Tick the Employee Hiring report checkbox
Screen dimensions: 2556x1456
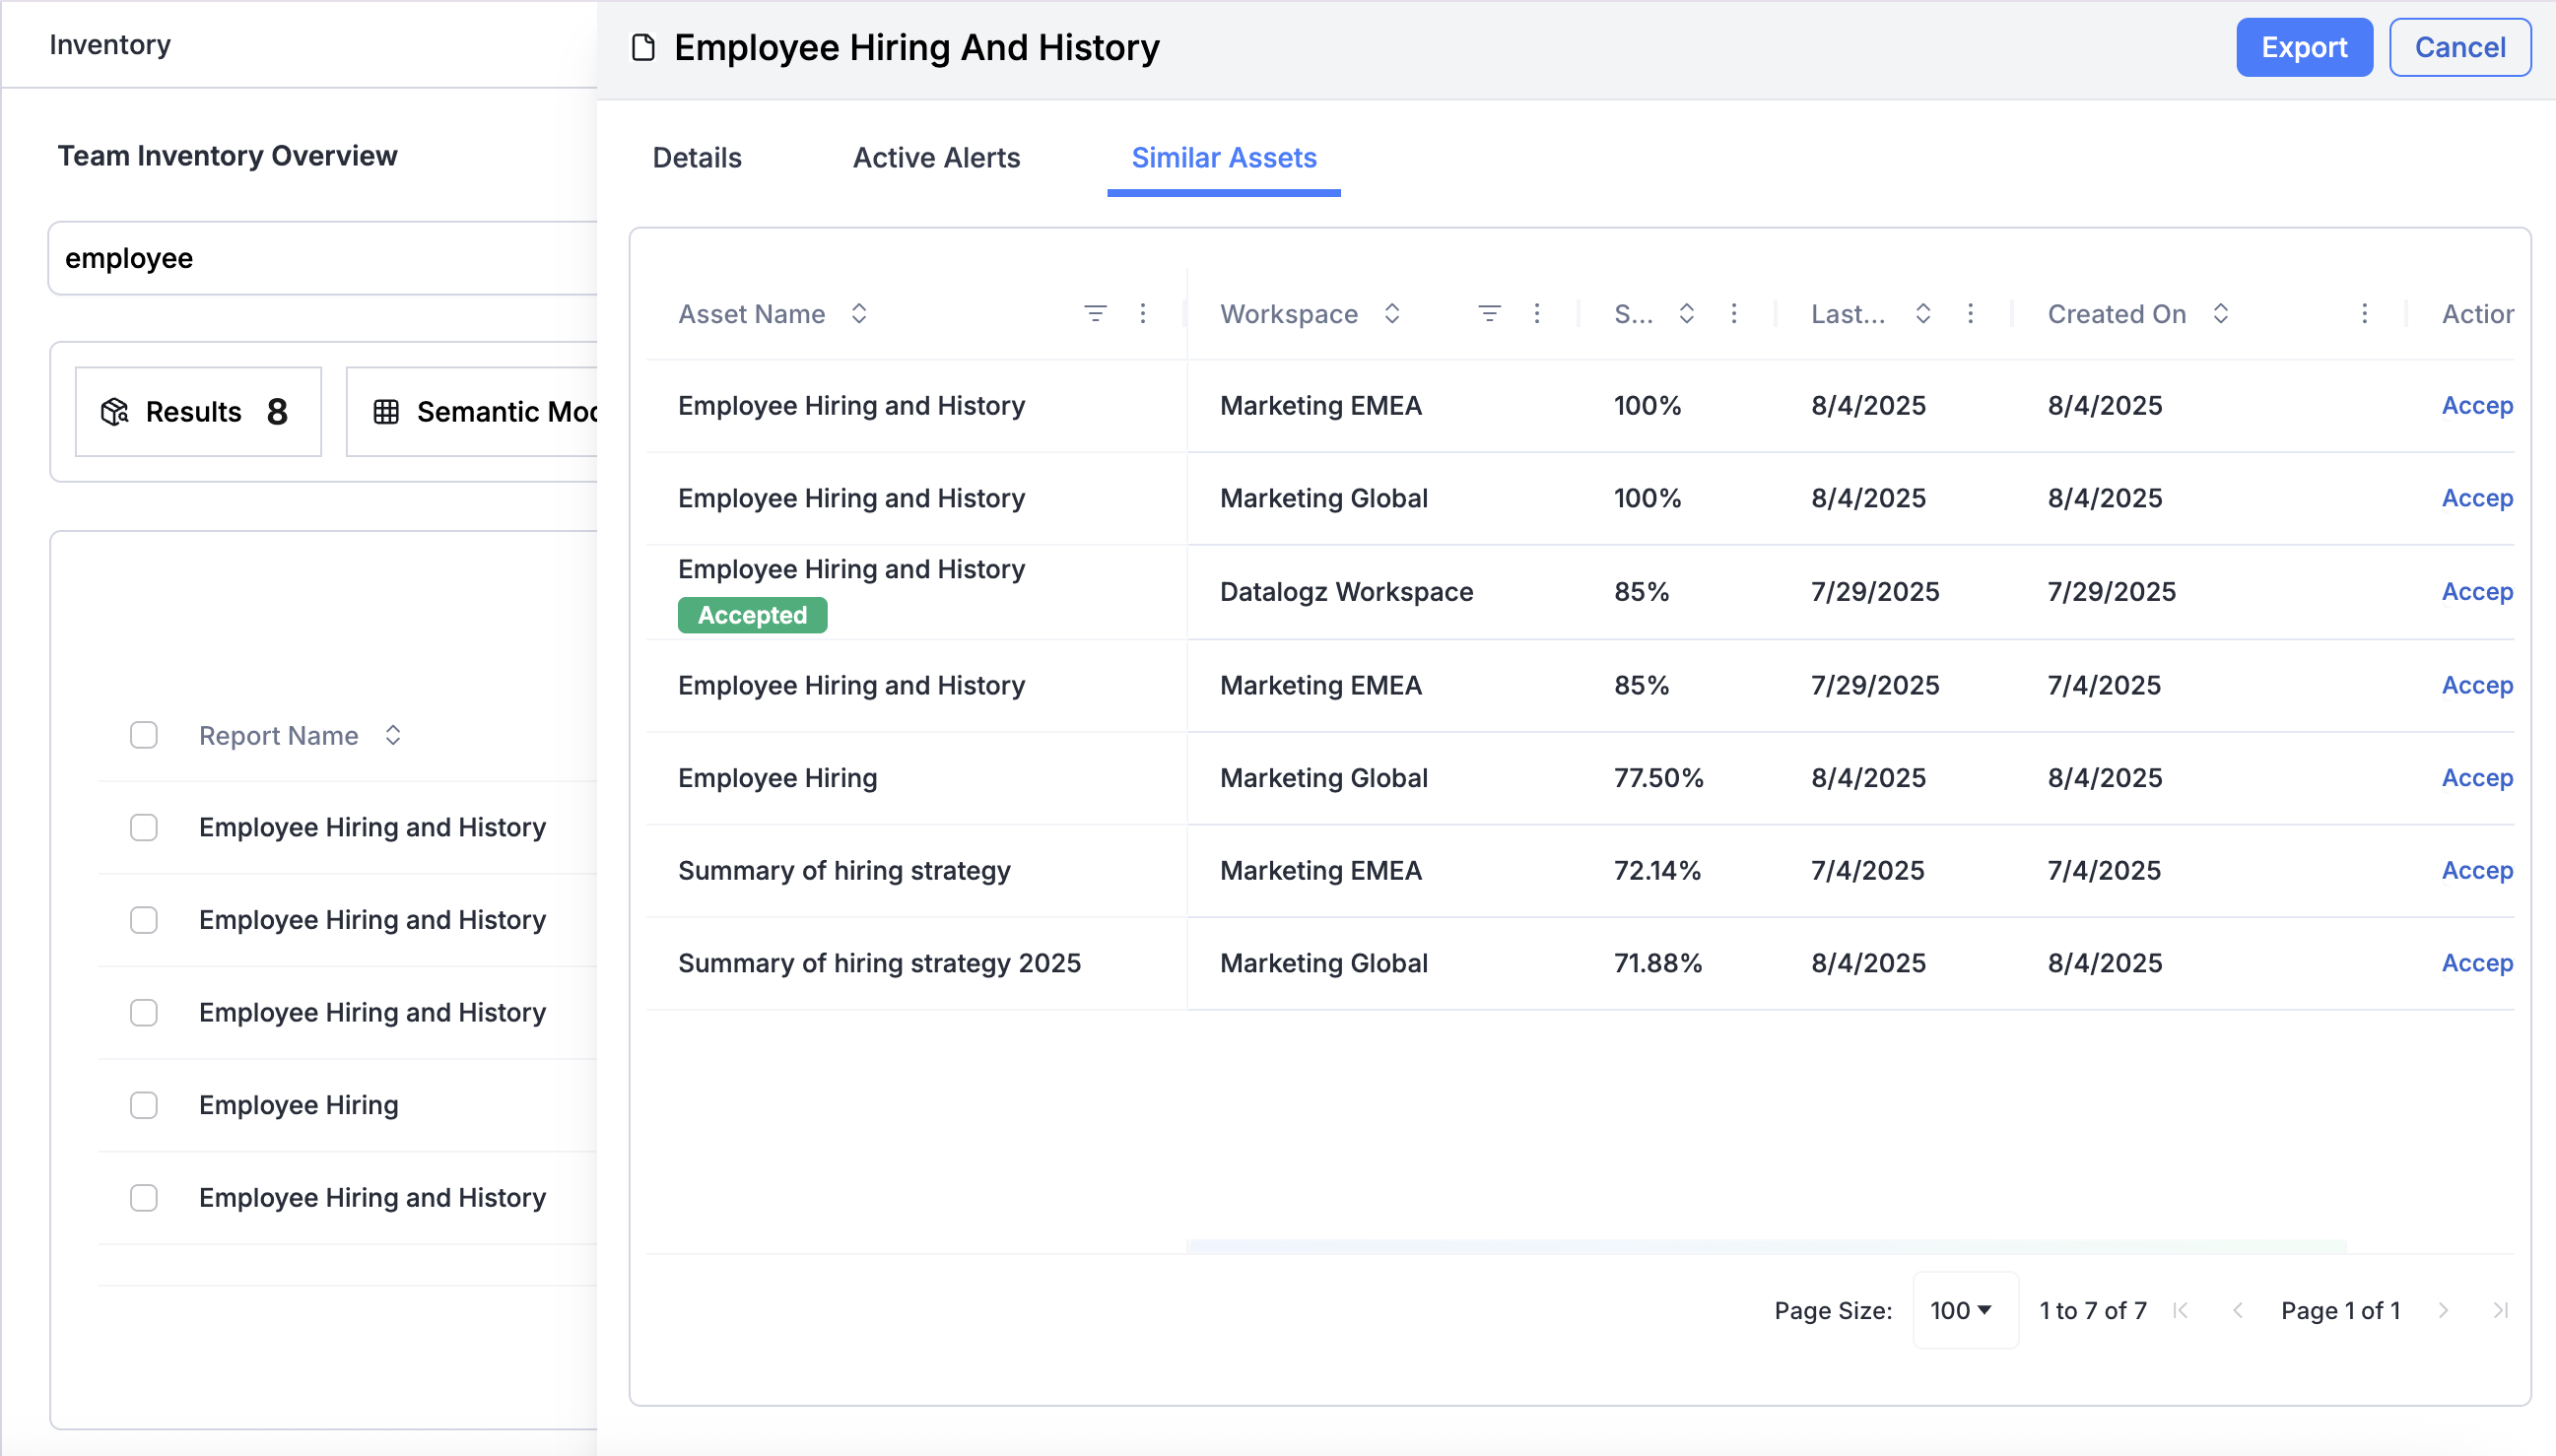[x=144, y=1105]
